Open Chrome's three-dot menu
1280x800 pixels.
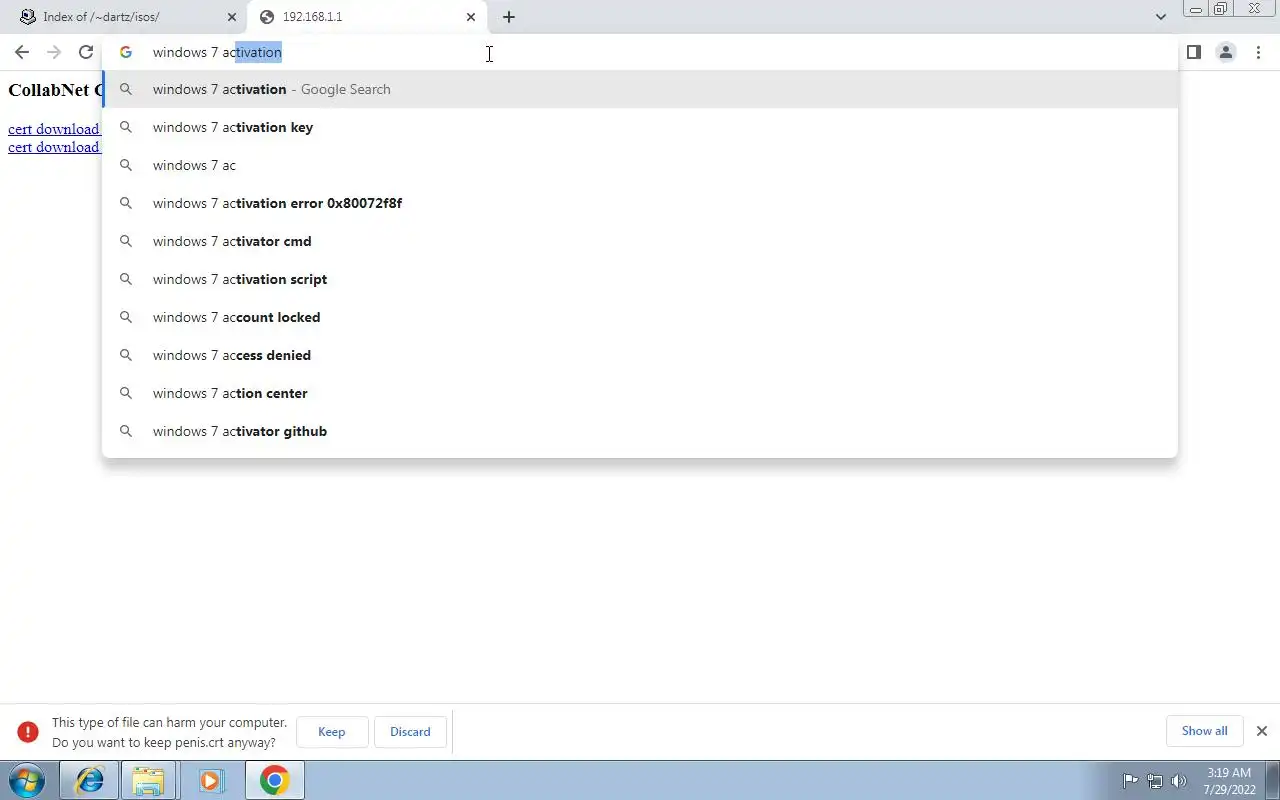click(x=1258, y=52)
